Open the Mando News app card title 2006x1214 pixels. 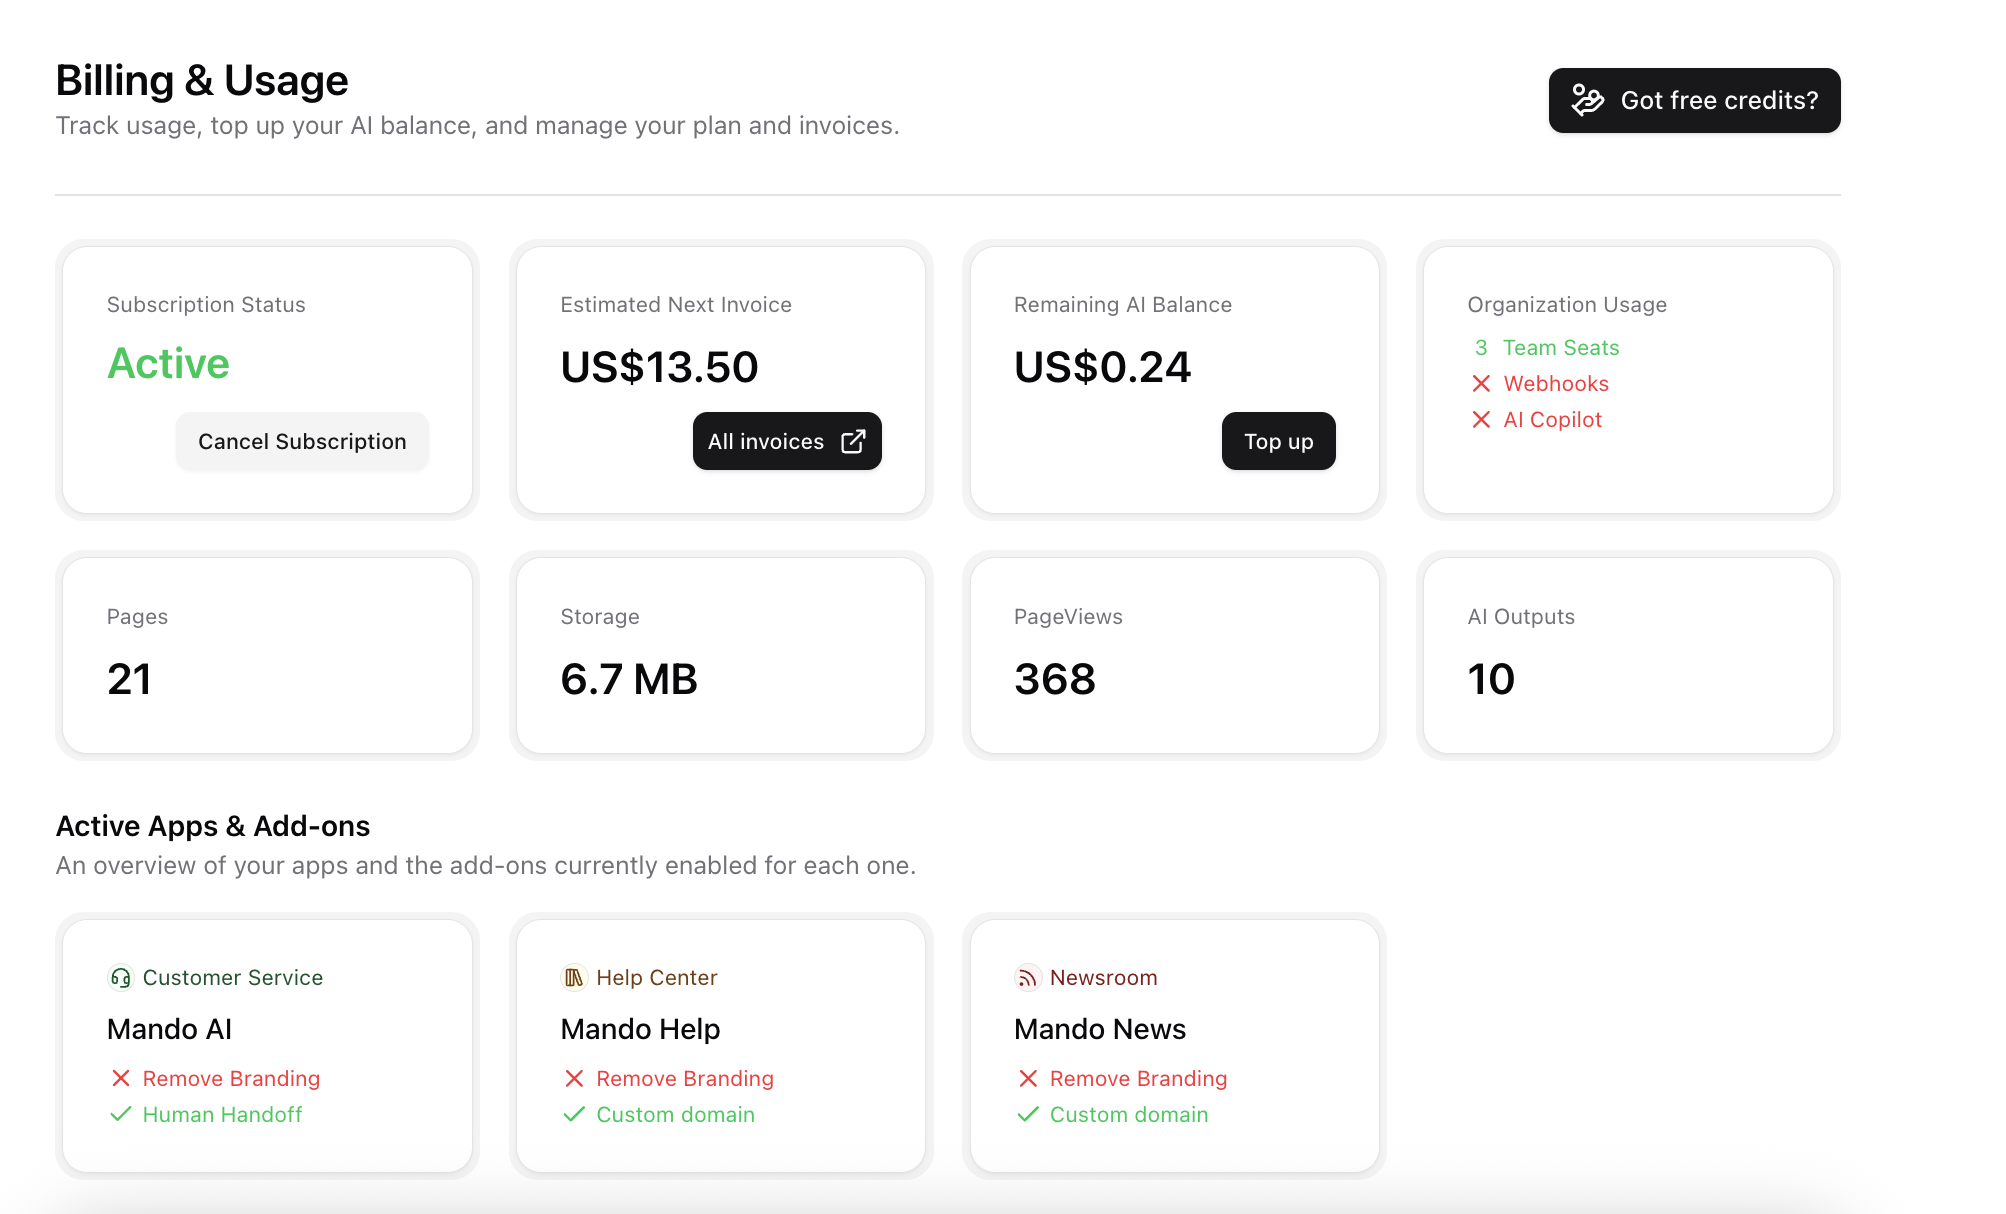click(1099, 1029)
